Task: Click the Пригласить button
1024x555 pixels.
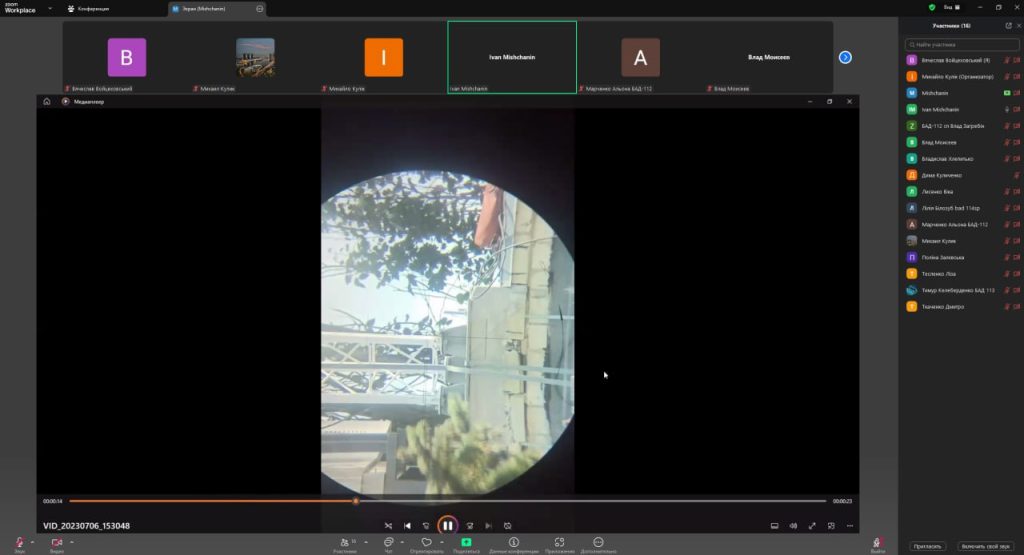Action: (927, 546)
